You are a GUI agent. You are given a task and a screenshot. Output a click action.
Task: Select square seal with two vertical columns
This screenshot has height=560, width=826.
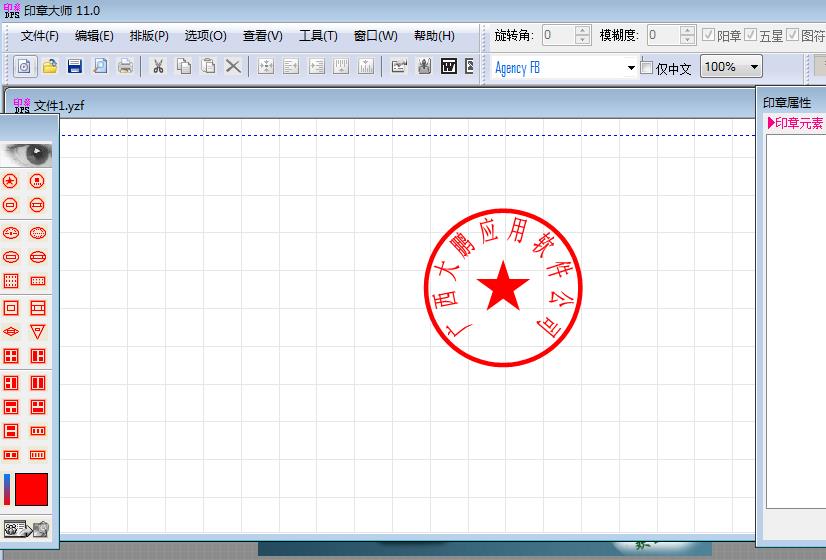[x=37, y=383]
